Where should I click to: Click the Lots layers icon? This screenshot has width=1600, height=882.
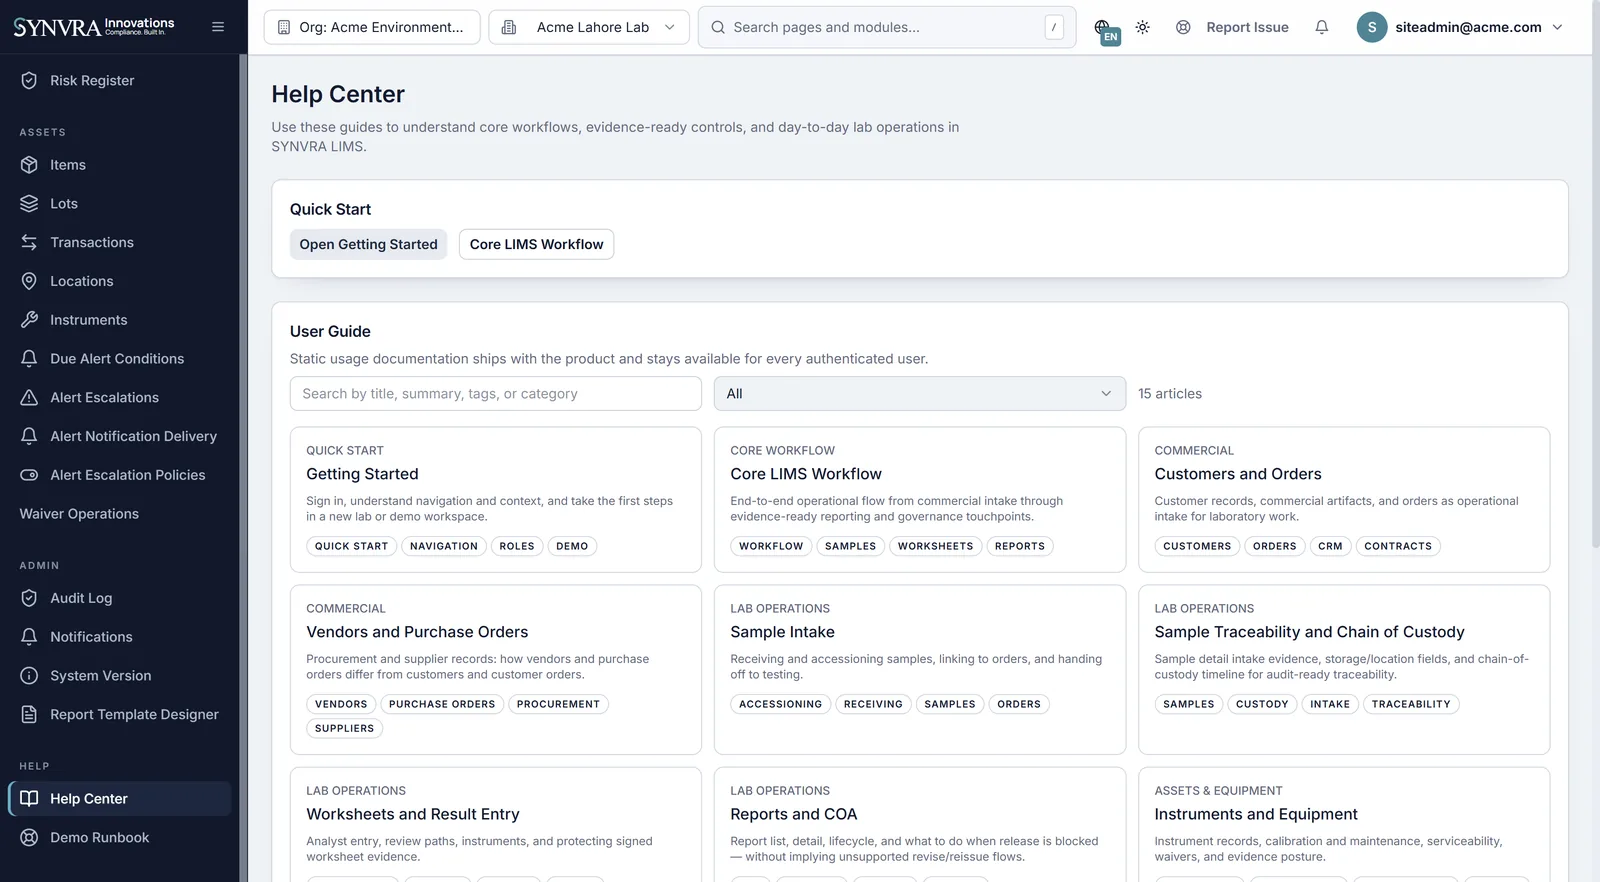[x=29, y=204]
